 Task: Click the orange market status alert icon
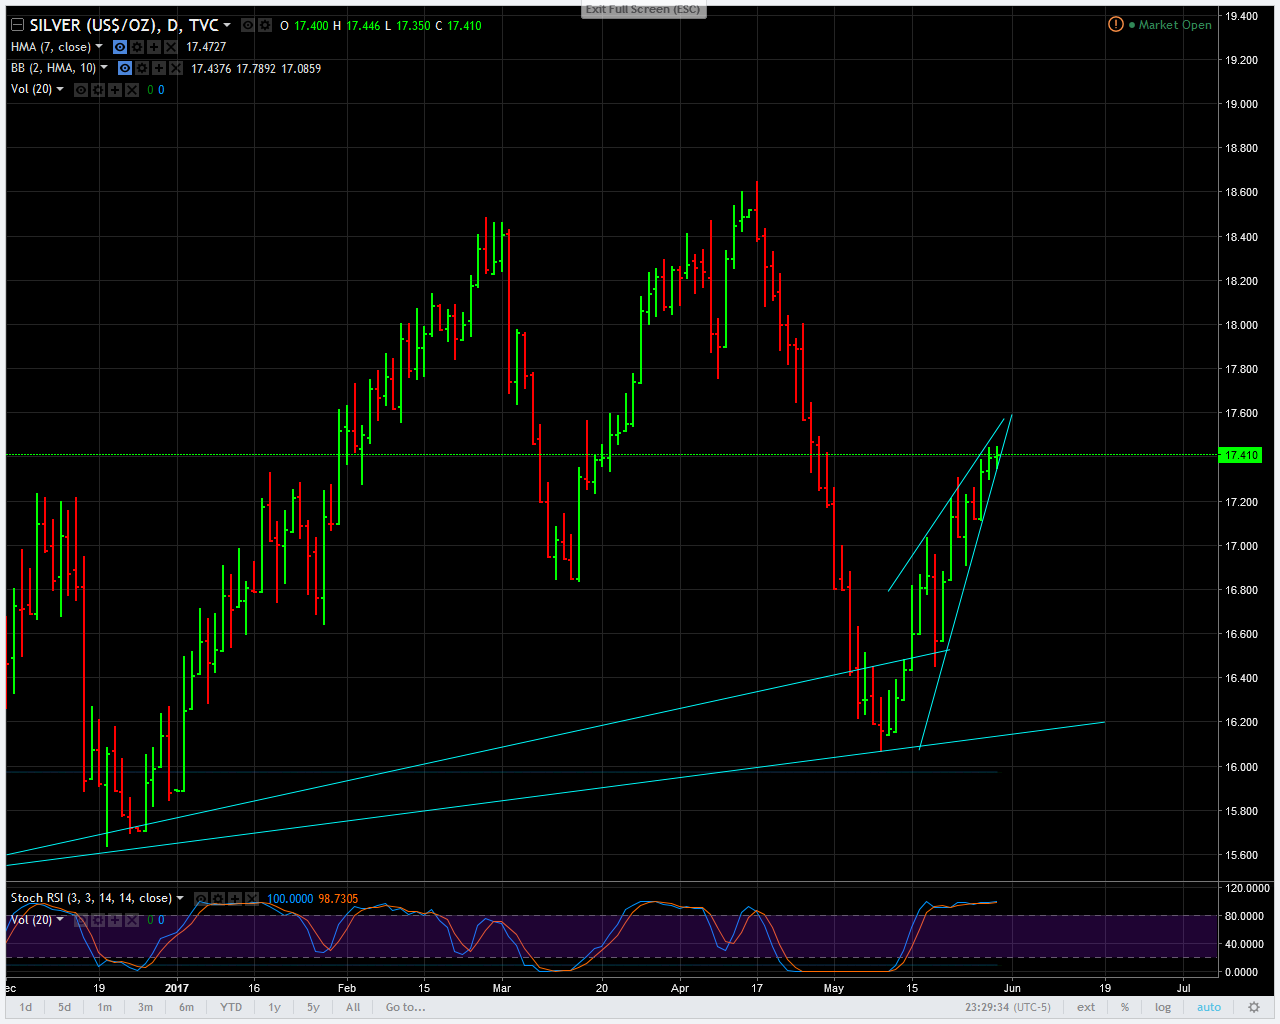(x=1116, y=24)
